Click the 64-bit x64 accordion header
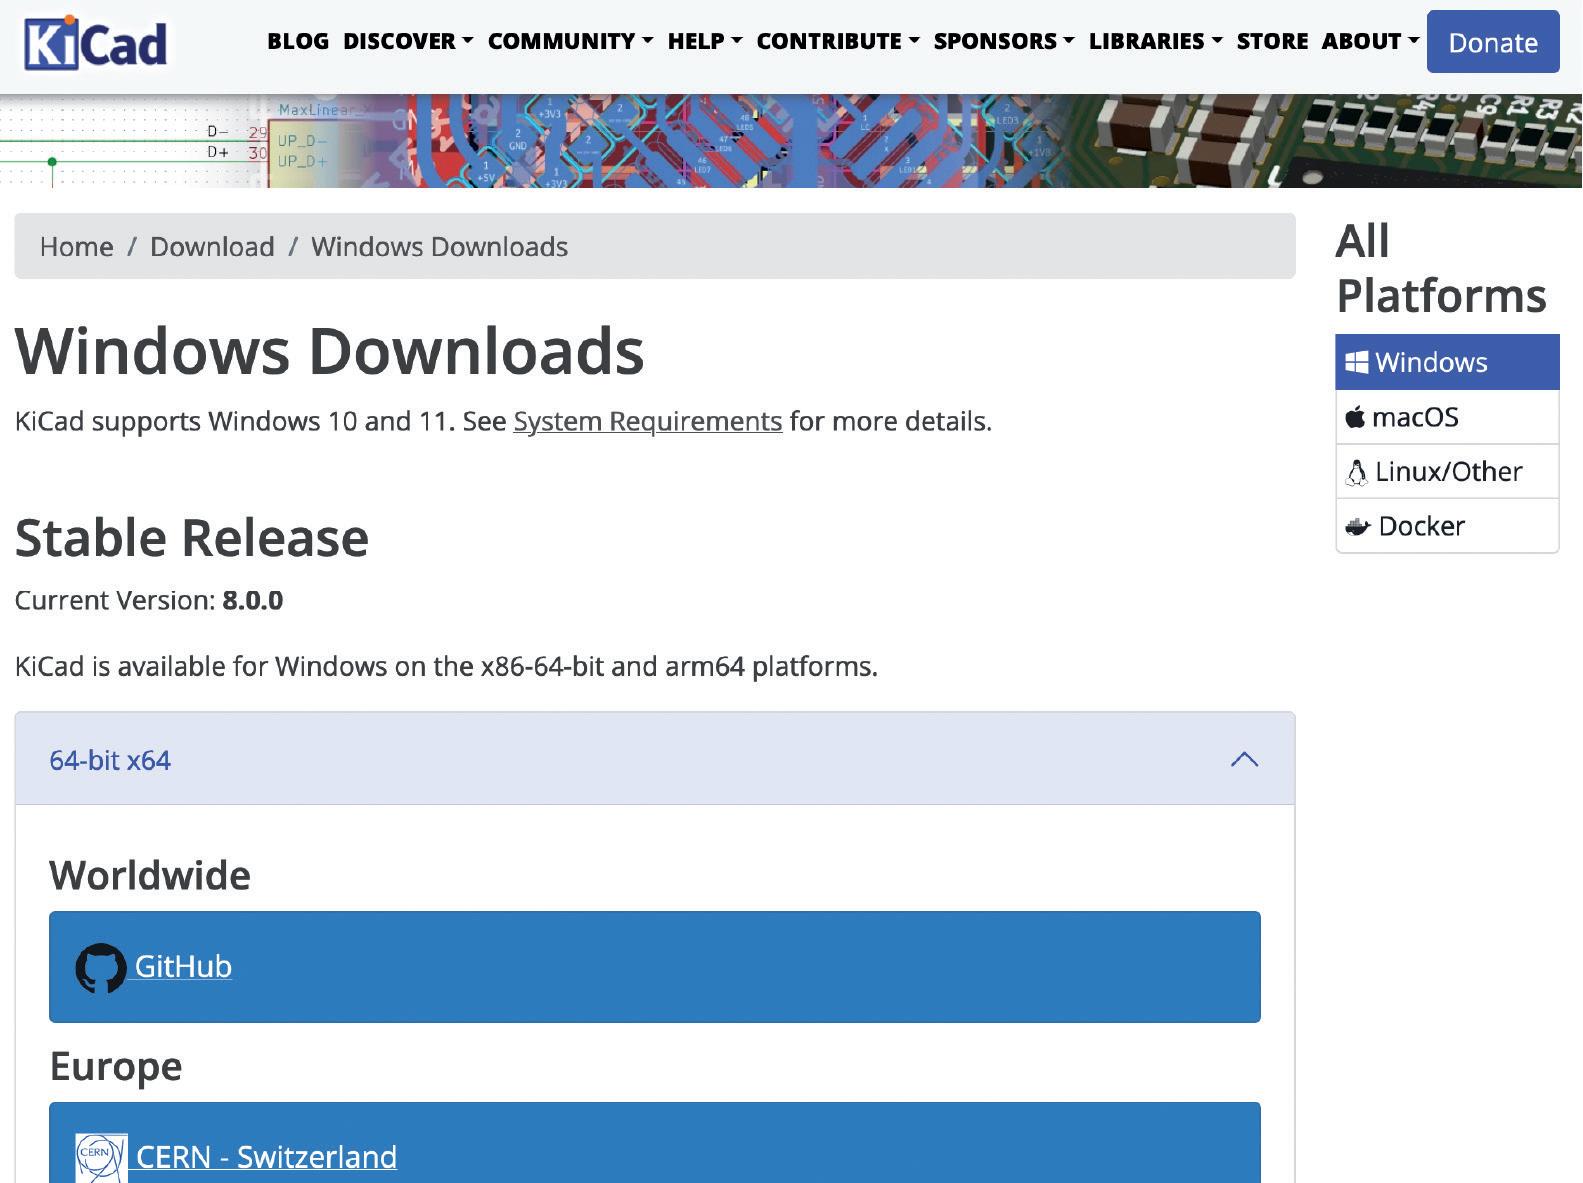Image resolution: width=1583 pixels, height=1183 pixels. (655, 759)
